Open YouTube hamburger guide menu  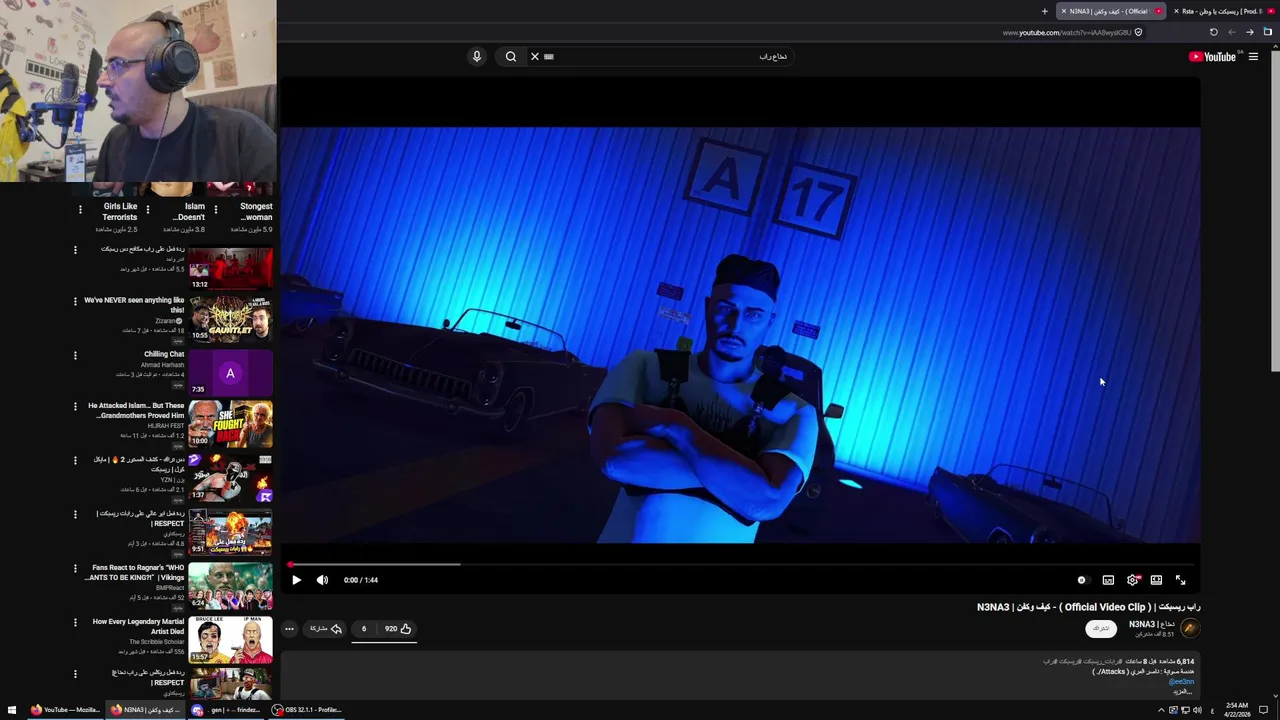pos(1253,57)
